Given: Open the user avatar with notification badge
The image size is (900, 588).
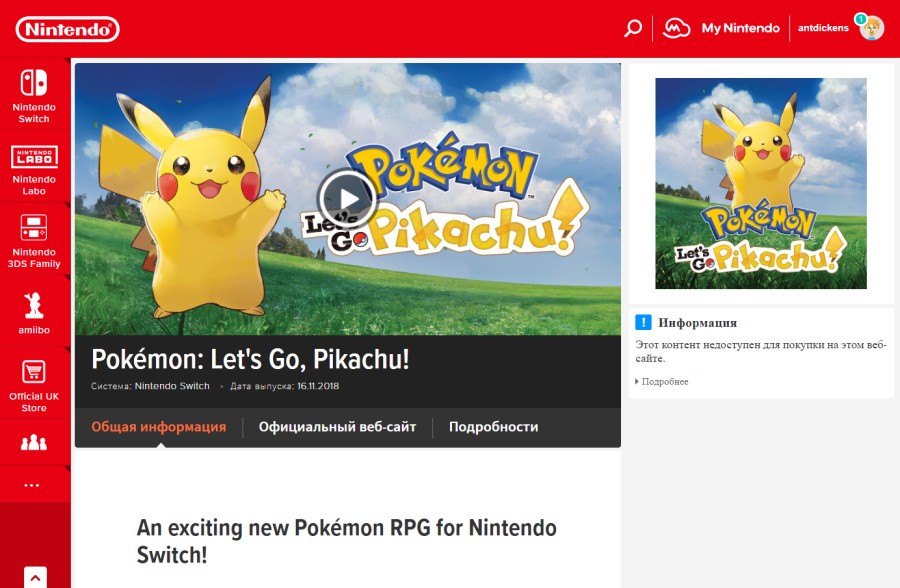Looking at the screenshot, I should tap(871, 27).
